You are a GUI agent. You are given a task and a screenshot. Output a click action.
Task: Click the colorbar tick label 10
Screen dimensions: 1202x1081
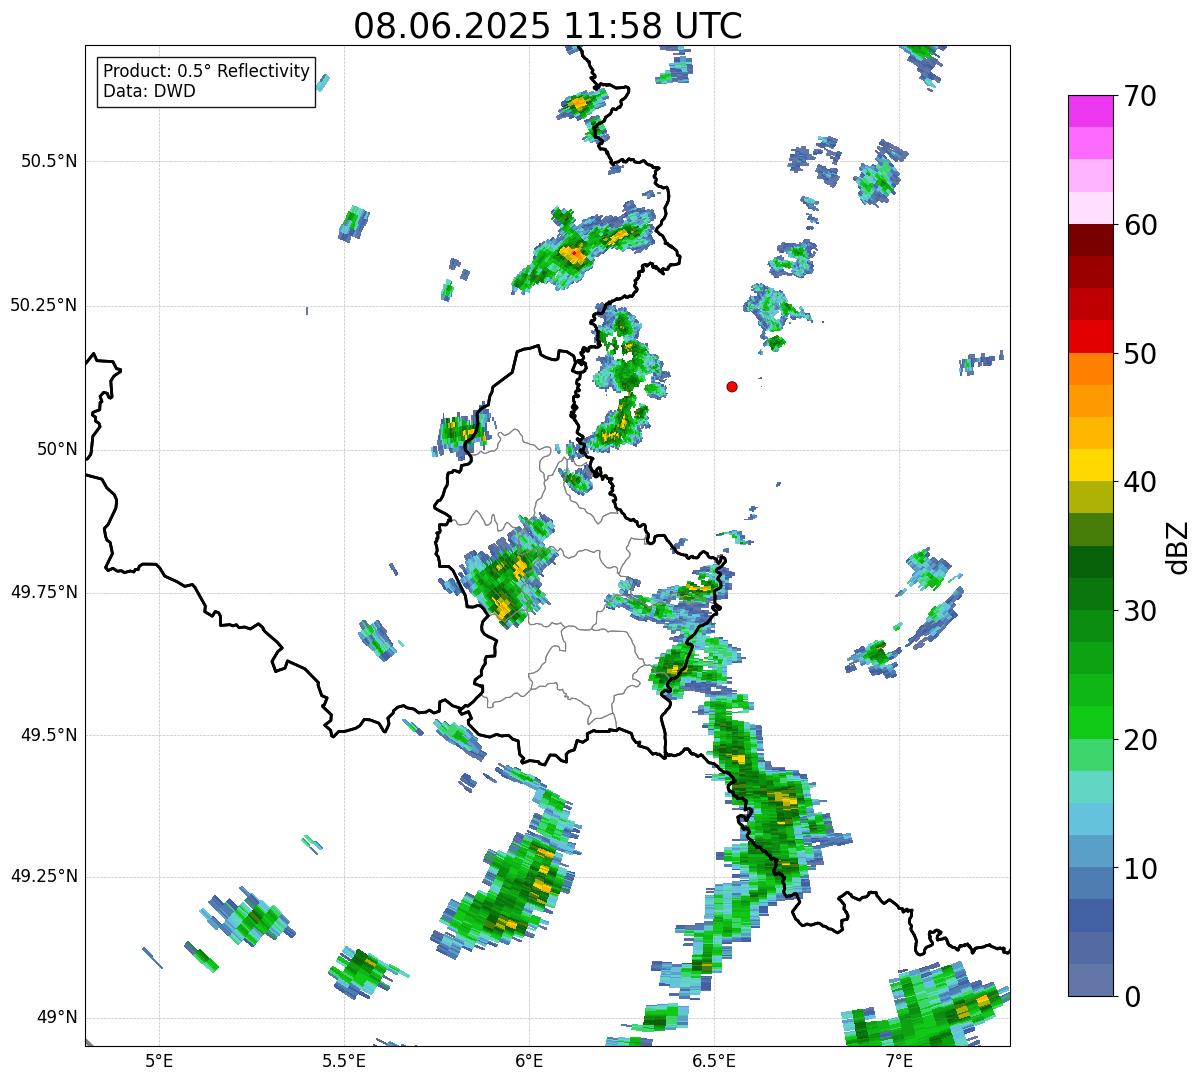tap(1140, 869)
